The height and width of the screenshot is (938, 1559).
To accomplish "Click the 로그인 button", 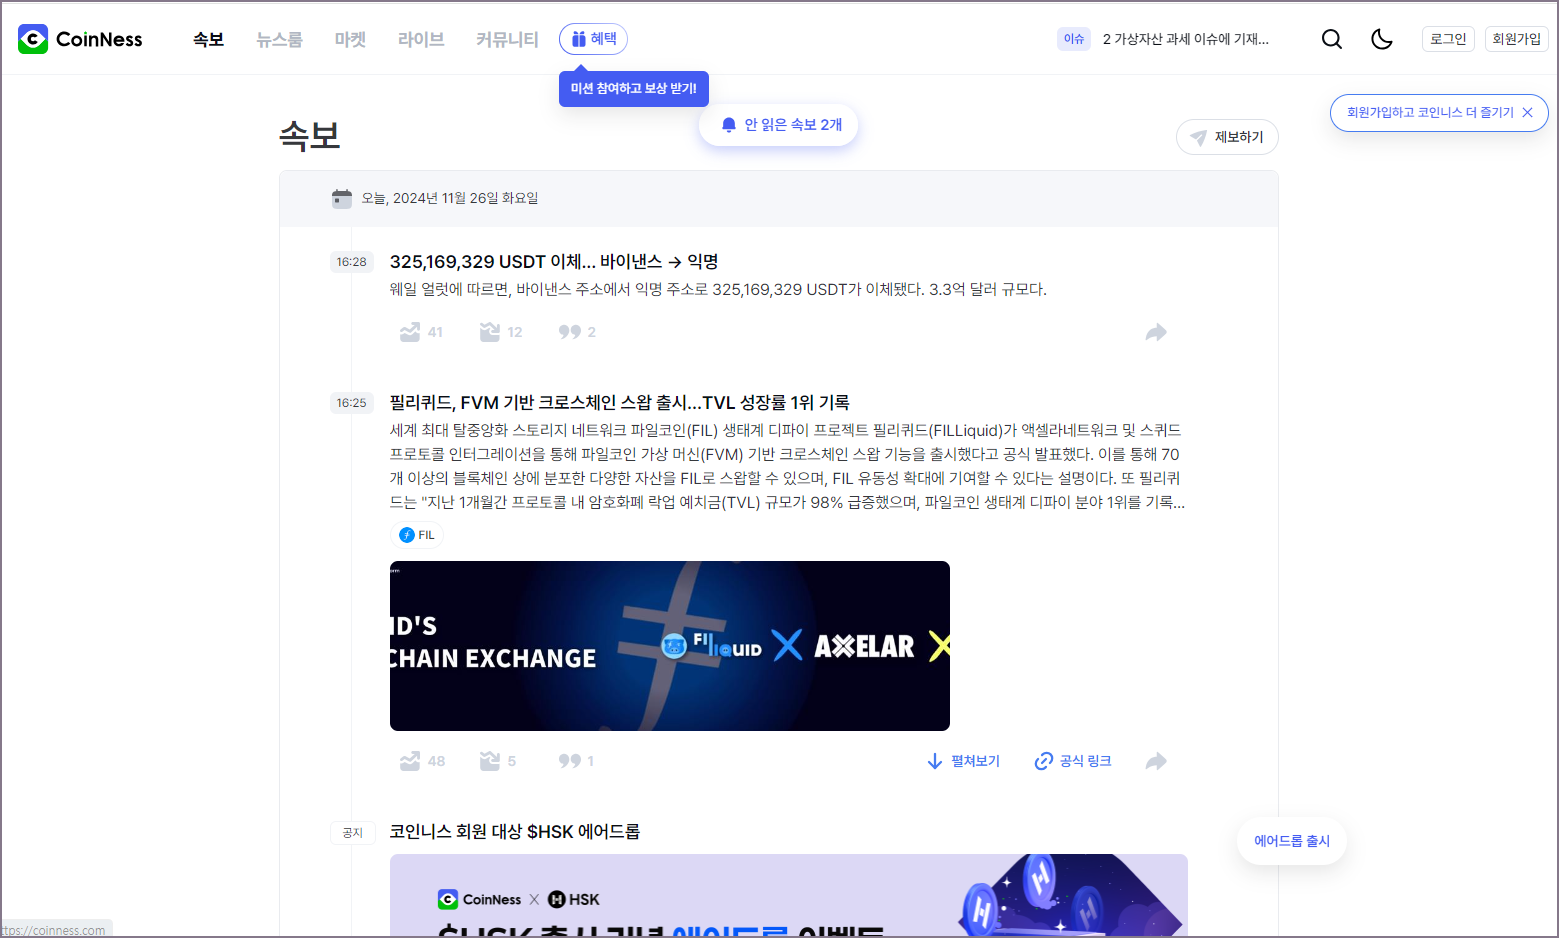I will (x=1447, y=39).
